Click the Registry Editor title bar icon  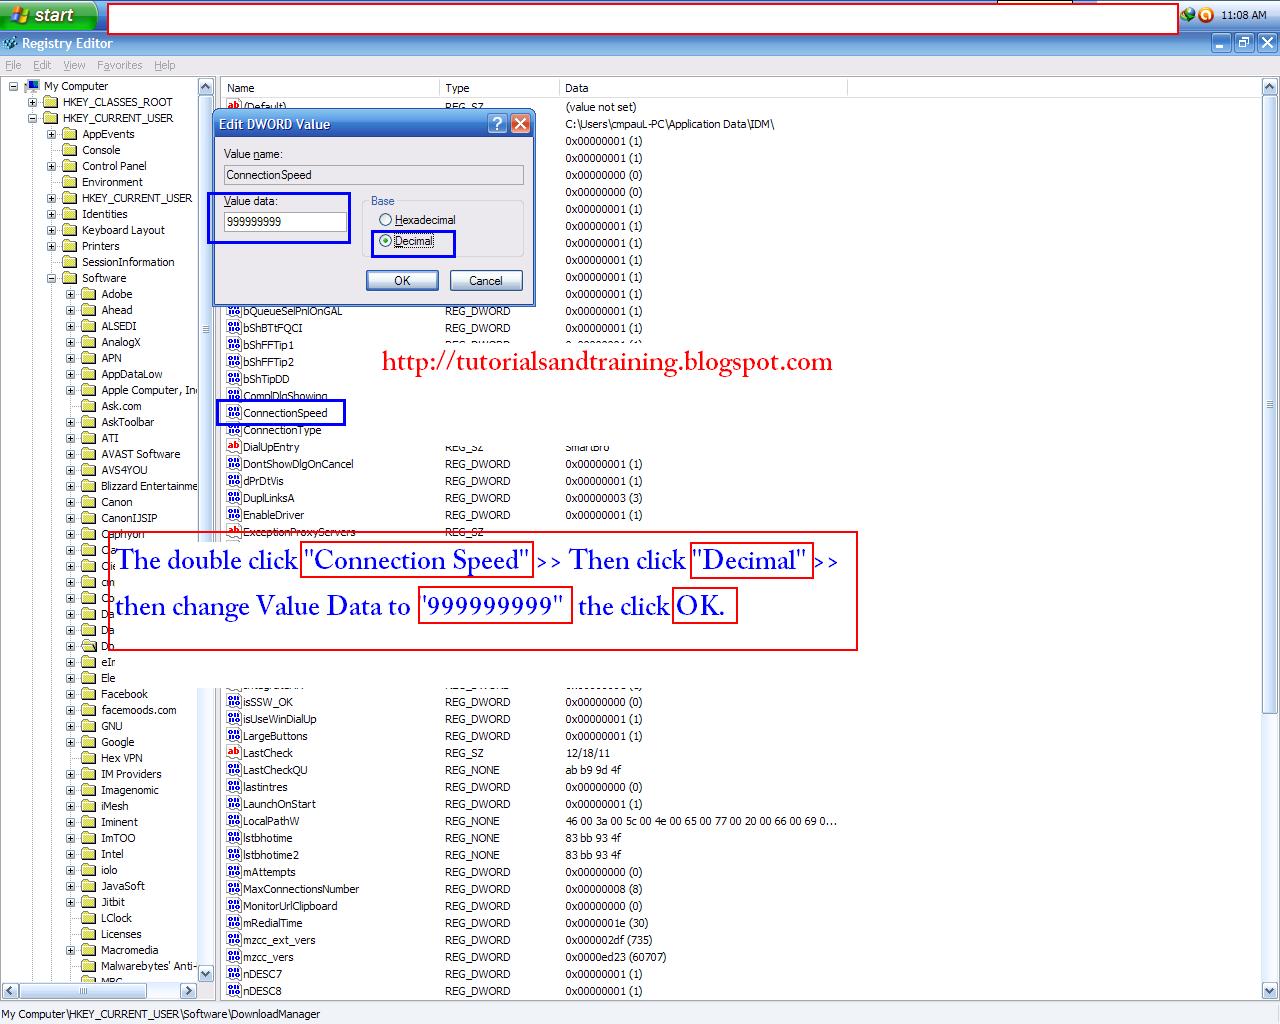10,43
